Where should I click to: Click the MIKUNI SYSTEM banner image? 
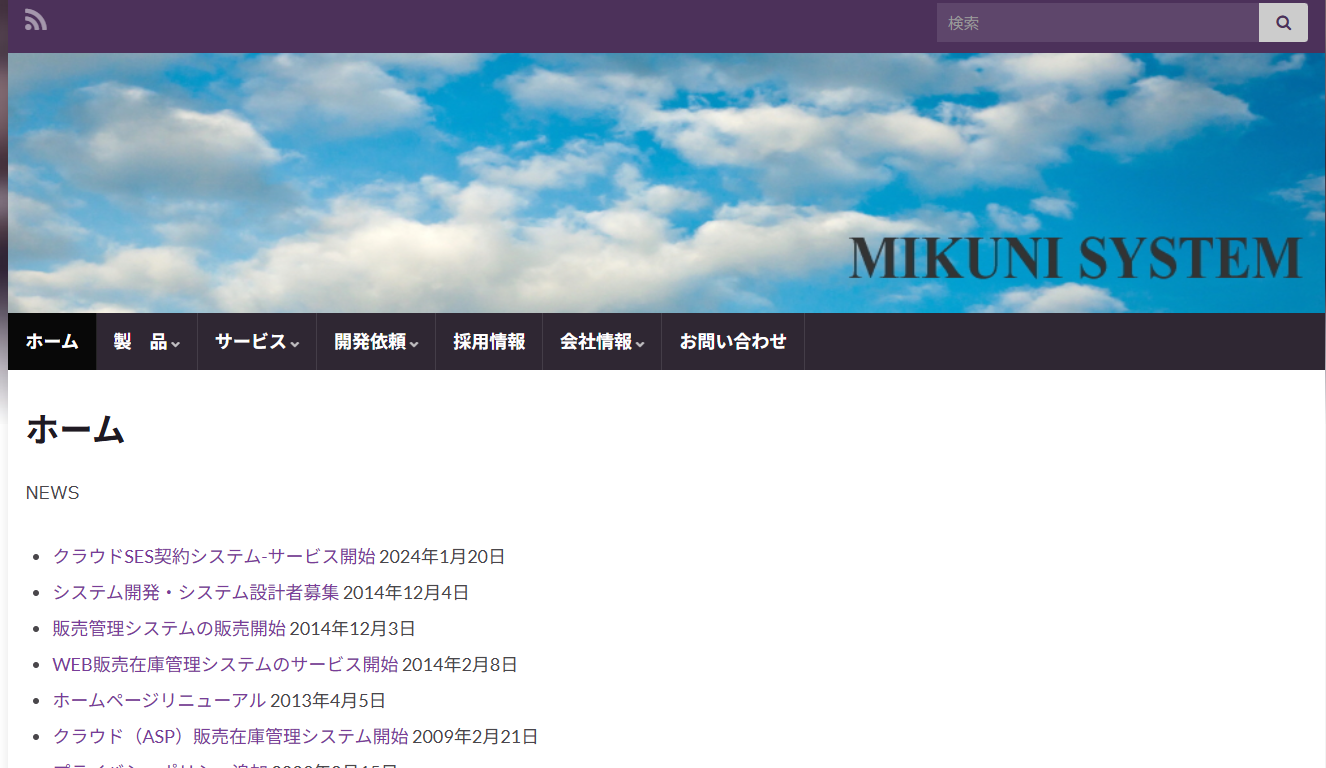click(x=666, y=183)
